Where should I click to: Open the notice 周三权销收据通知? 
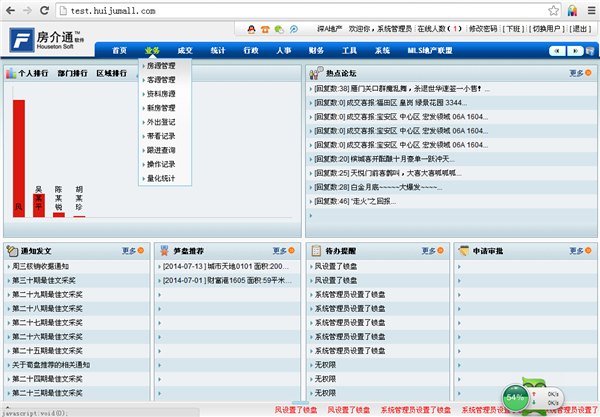click(41, 266)
